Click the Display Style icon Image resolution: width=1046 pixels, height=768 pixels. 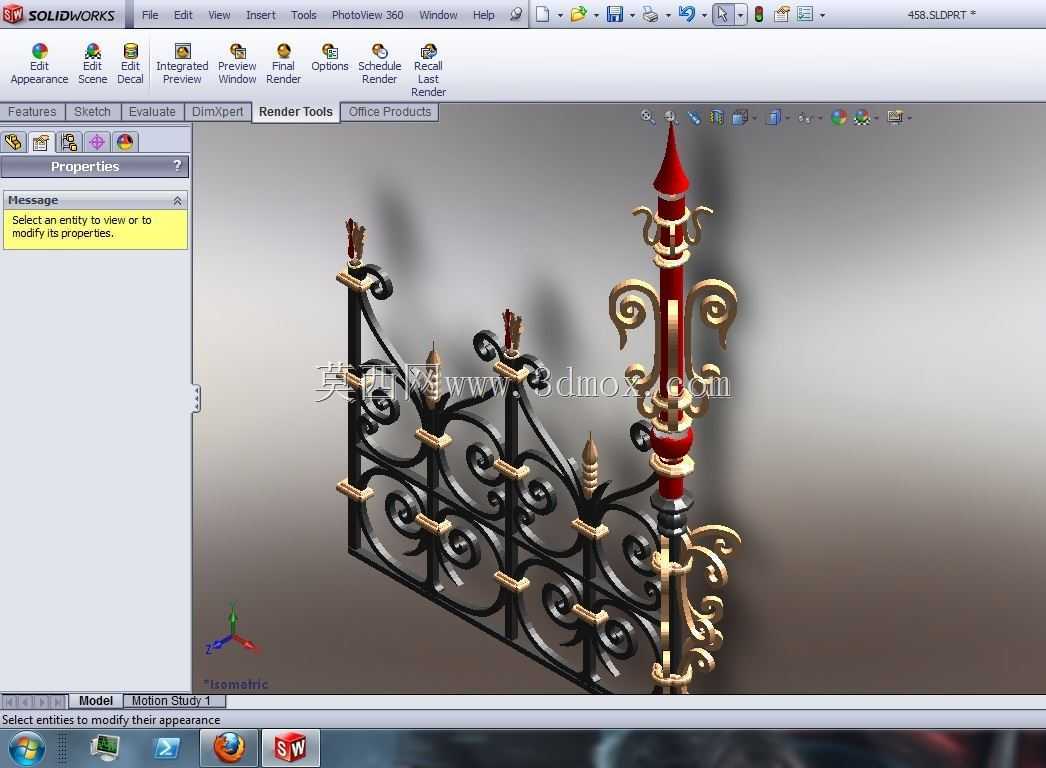point(773,117)
